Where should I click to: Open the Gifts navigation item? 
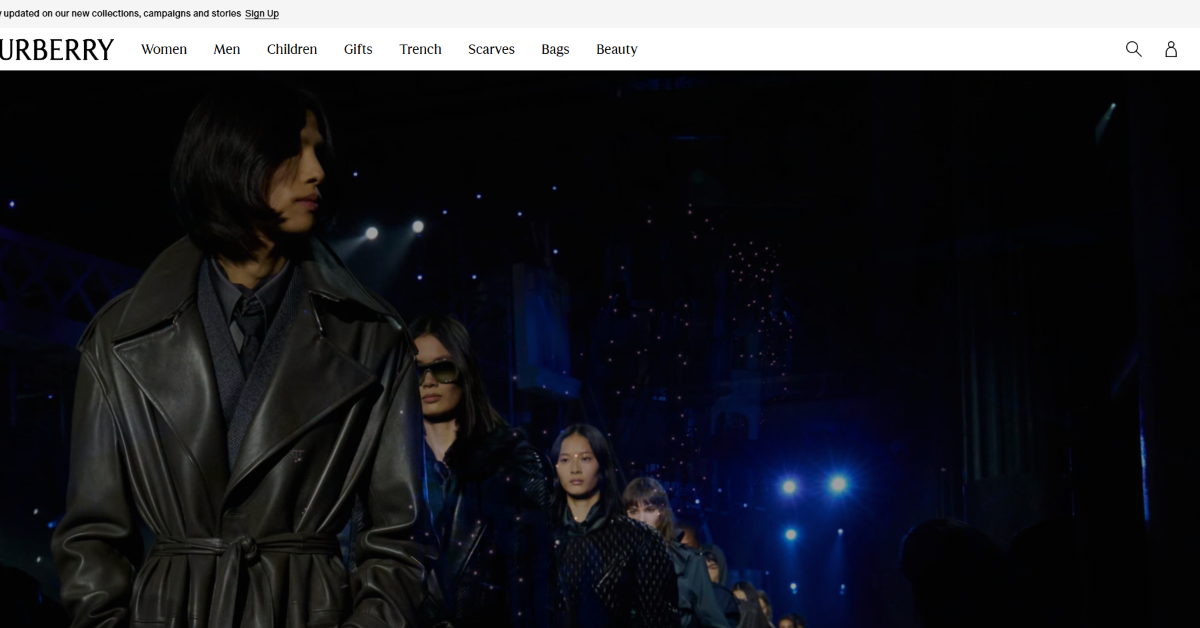click(358, 49)
